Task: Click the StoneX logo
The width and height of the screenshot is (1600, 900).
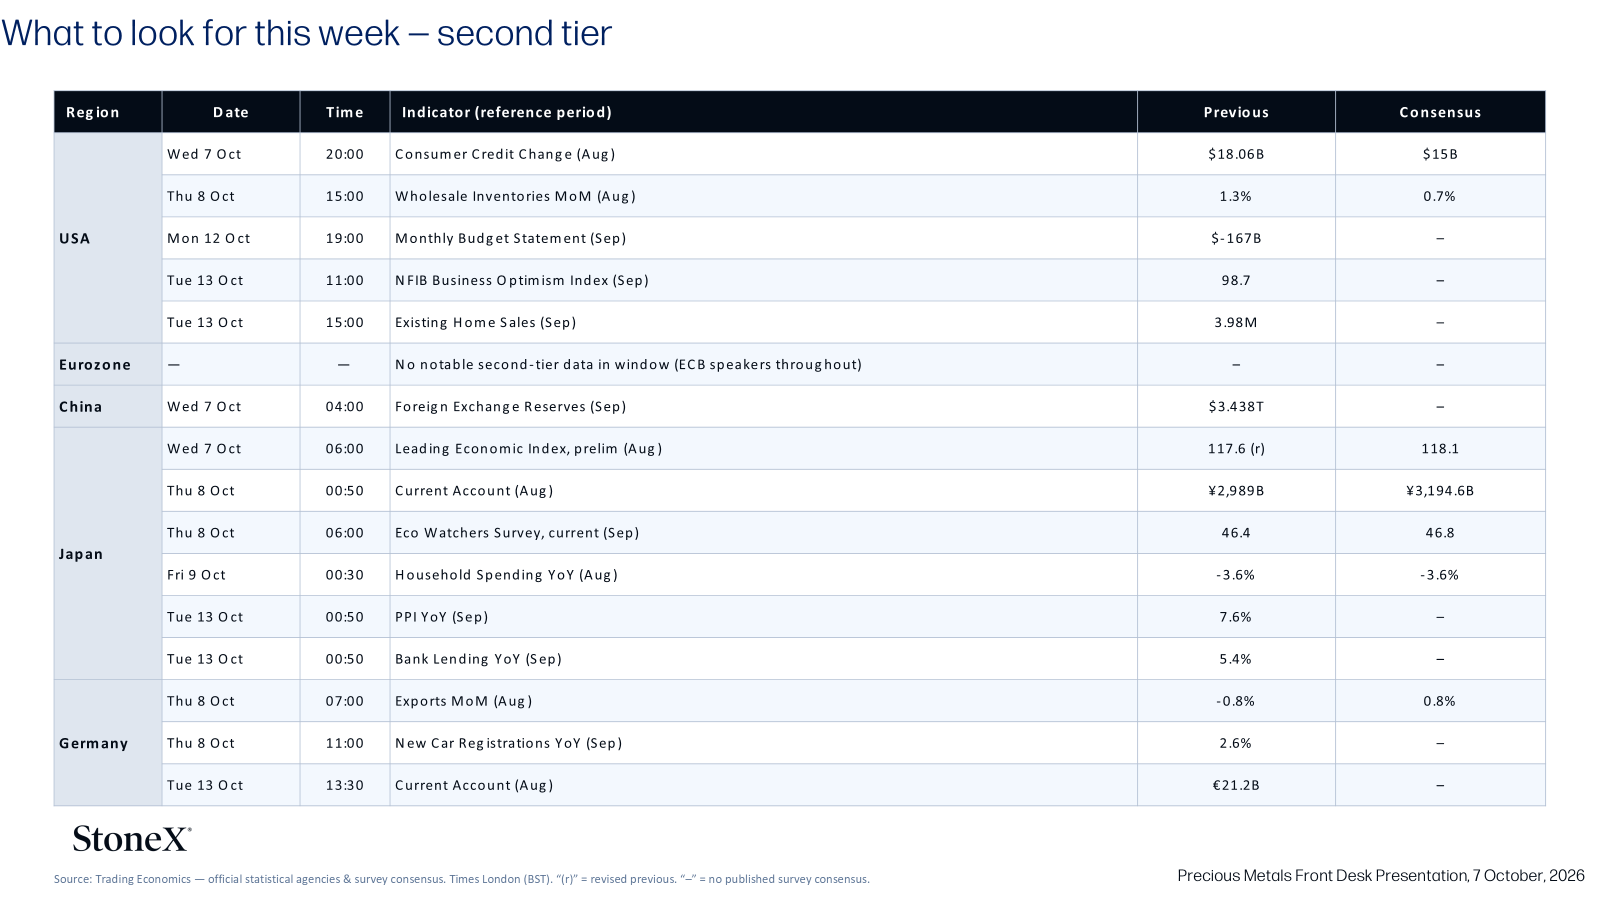Action: coord(131,838)
